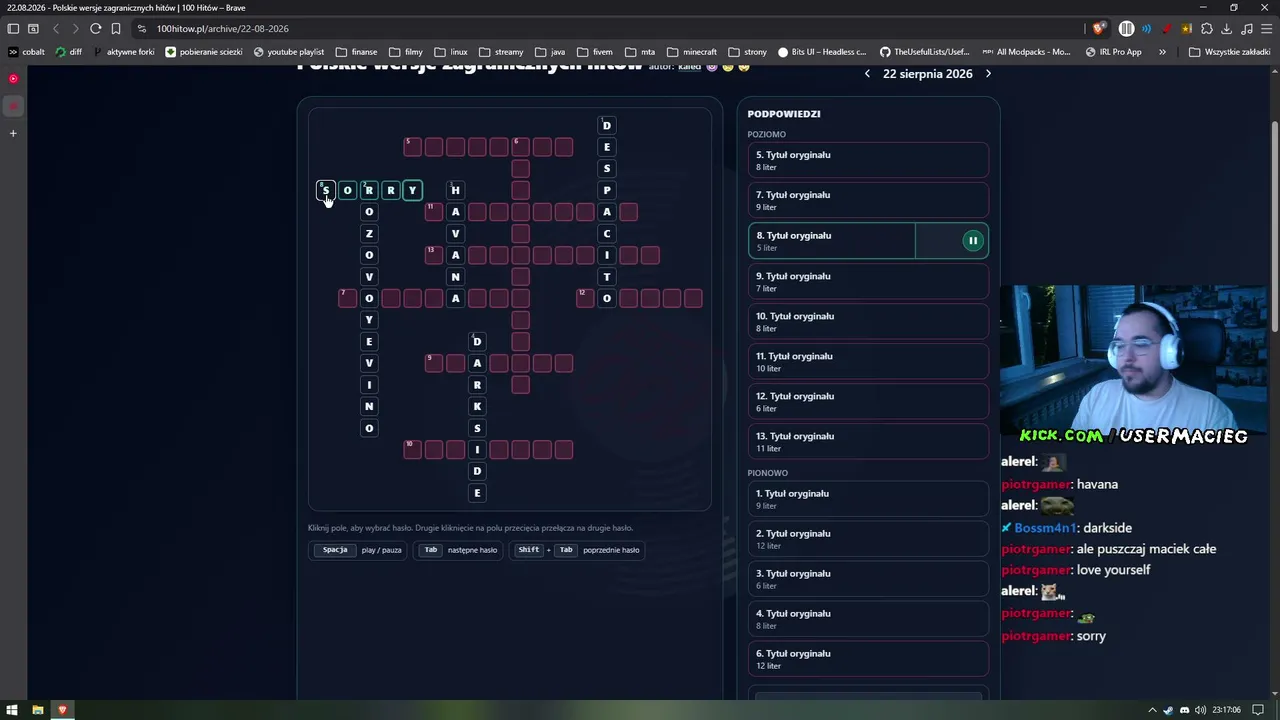Viewport: 1280px width, 720px height.
Task: Select clue 9 Tytuł oryginału 7 liter
Action: point(868,281)
